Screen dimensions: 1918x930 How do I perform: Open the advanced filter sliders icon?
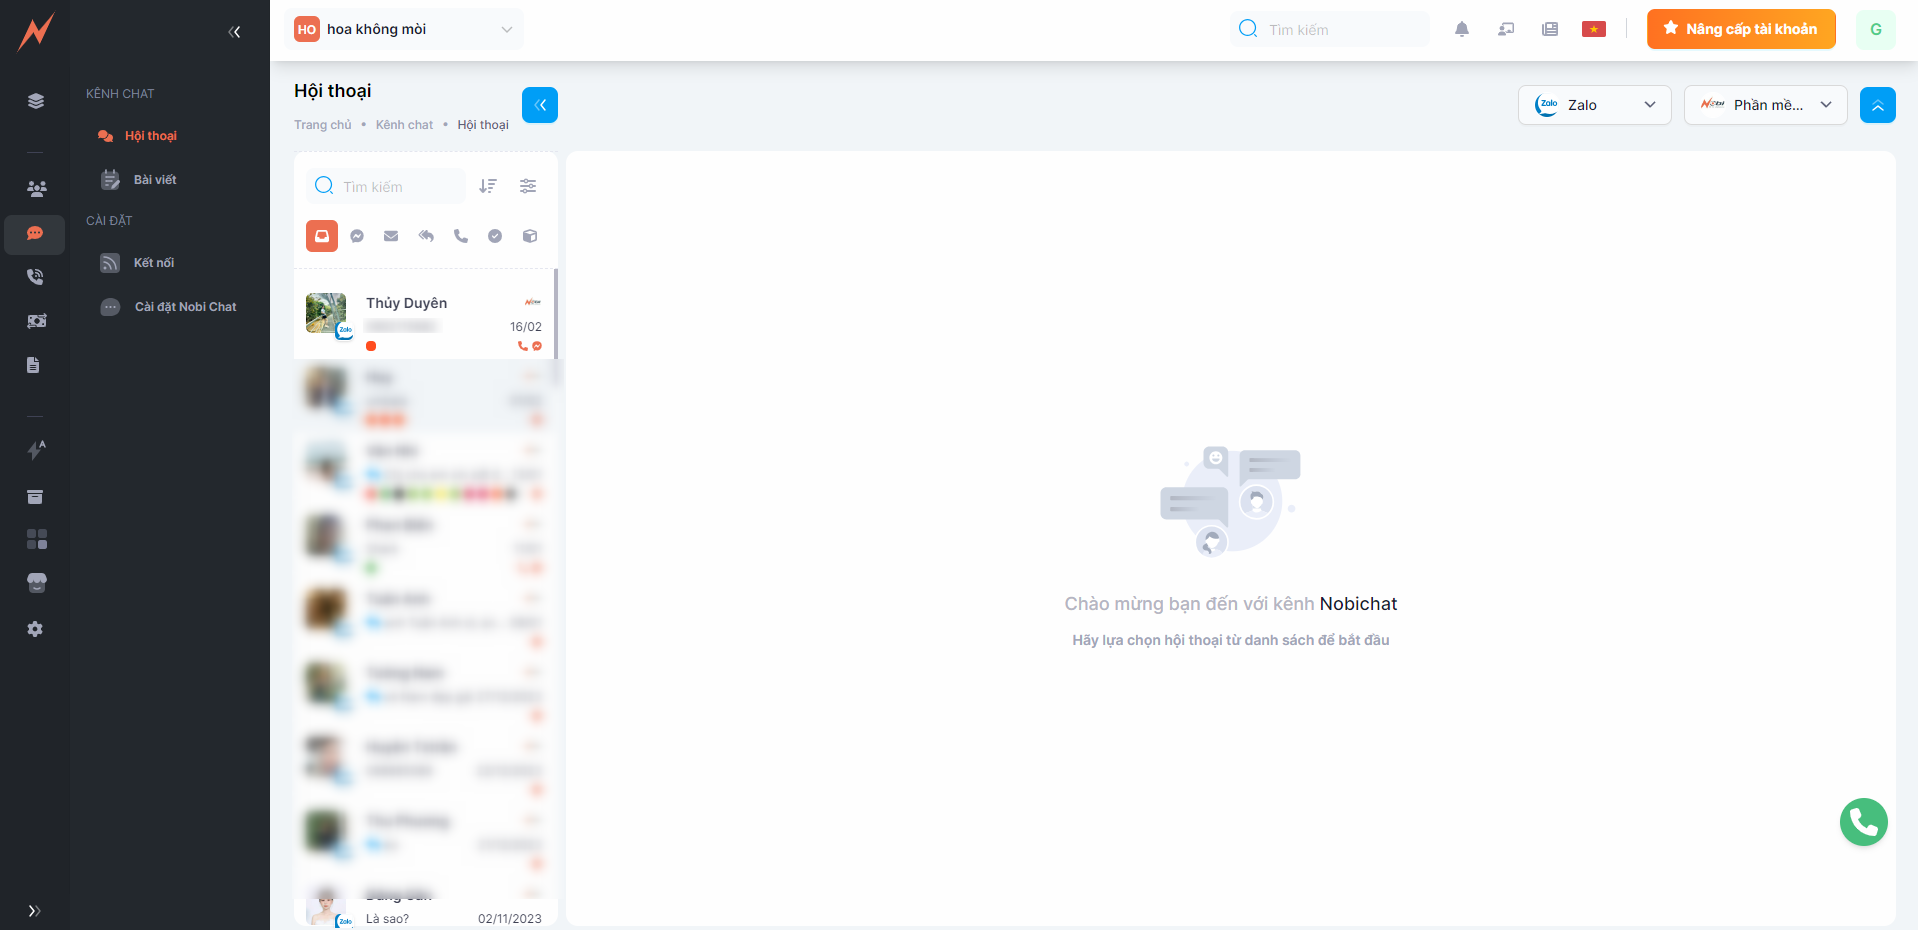click(528, 186)
